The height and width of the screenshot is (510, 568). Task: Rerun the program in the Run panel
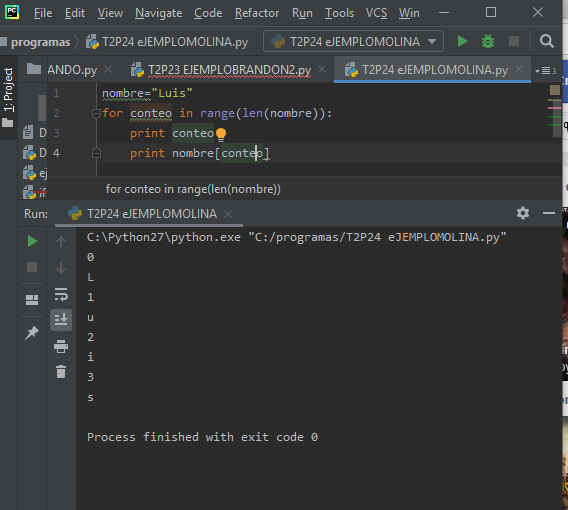32,241
